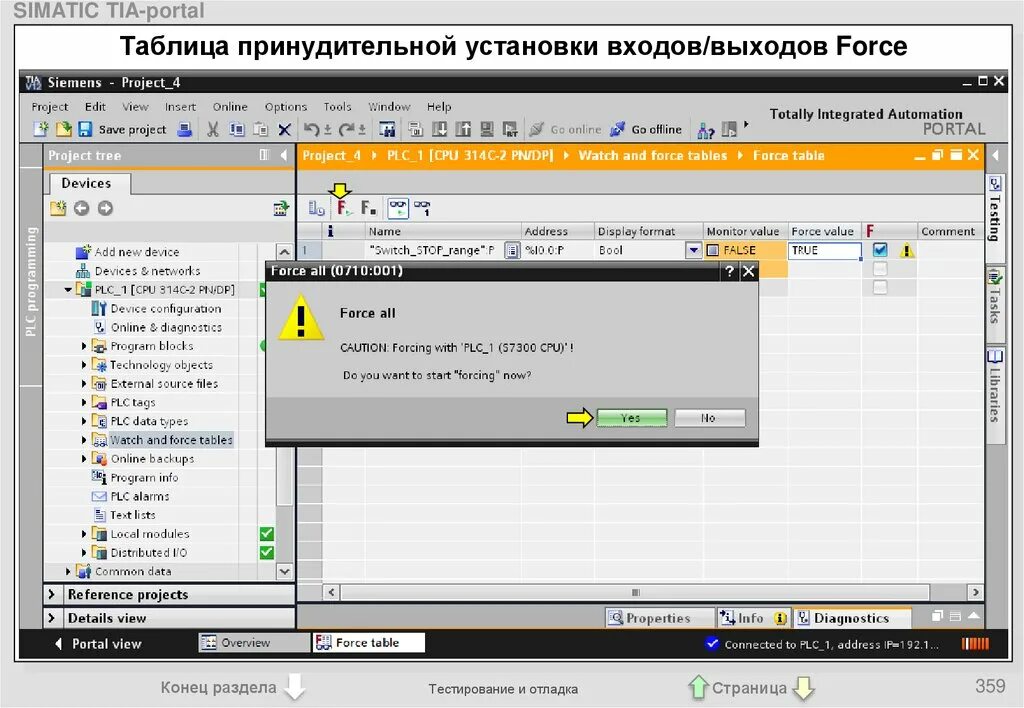Toggle the force checkbox for Switch_STOP_range row

point(880,250)
